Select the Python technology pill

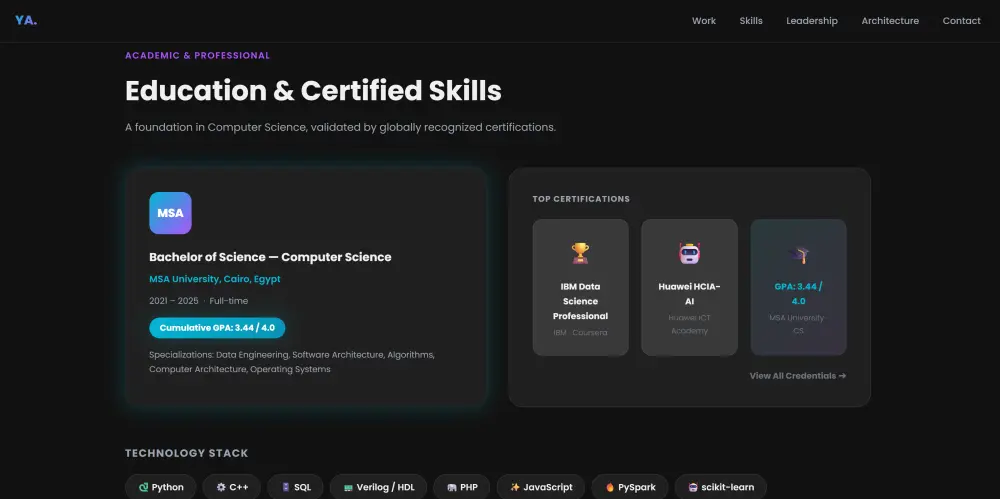[161, 487]
